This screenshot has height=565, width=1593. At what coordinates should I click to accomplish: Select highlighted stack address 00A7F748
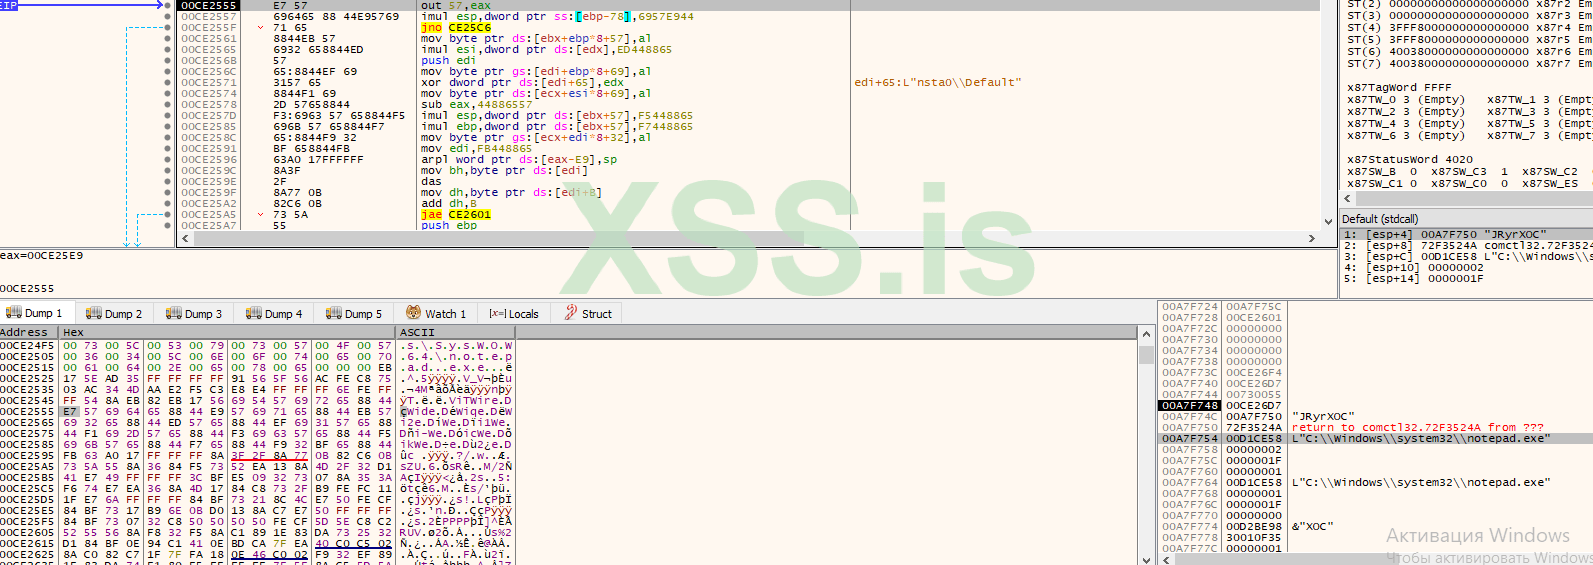1190,406
